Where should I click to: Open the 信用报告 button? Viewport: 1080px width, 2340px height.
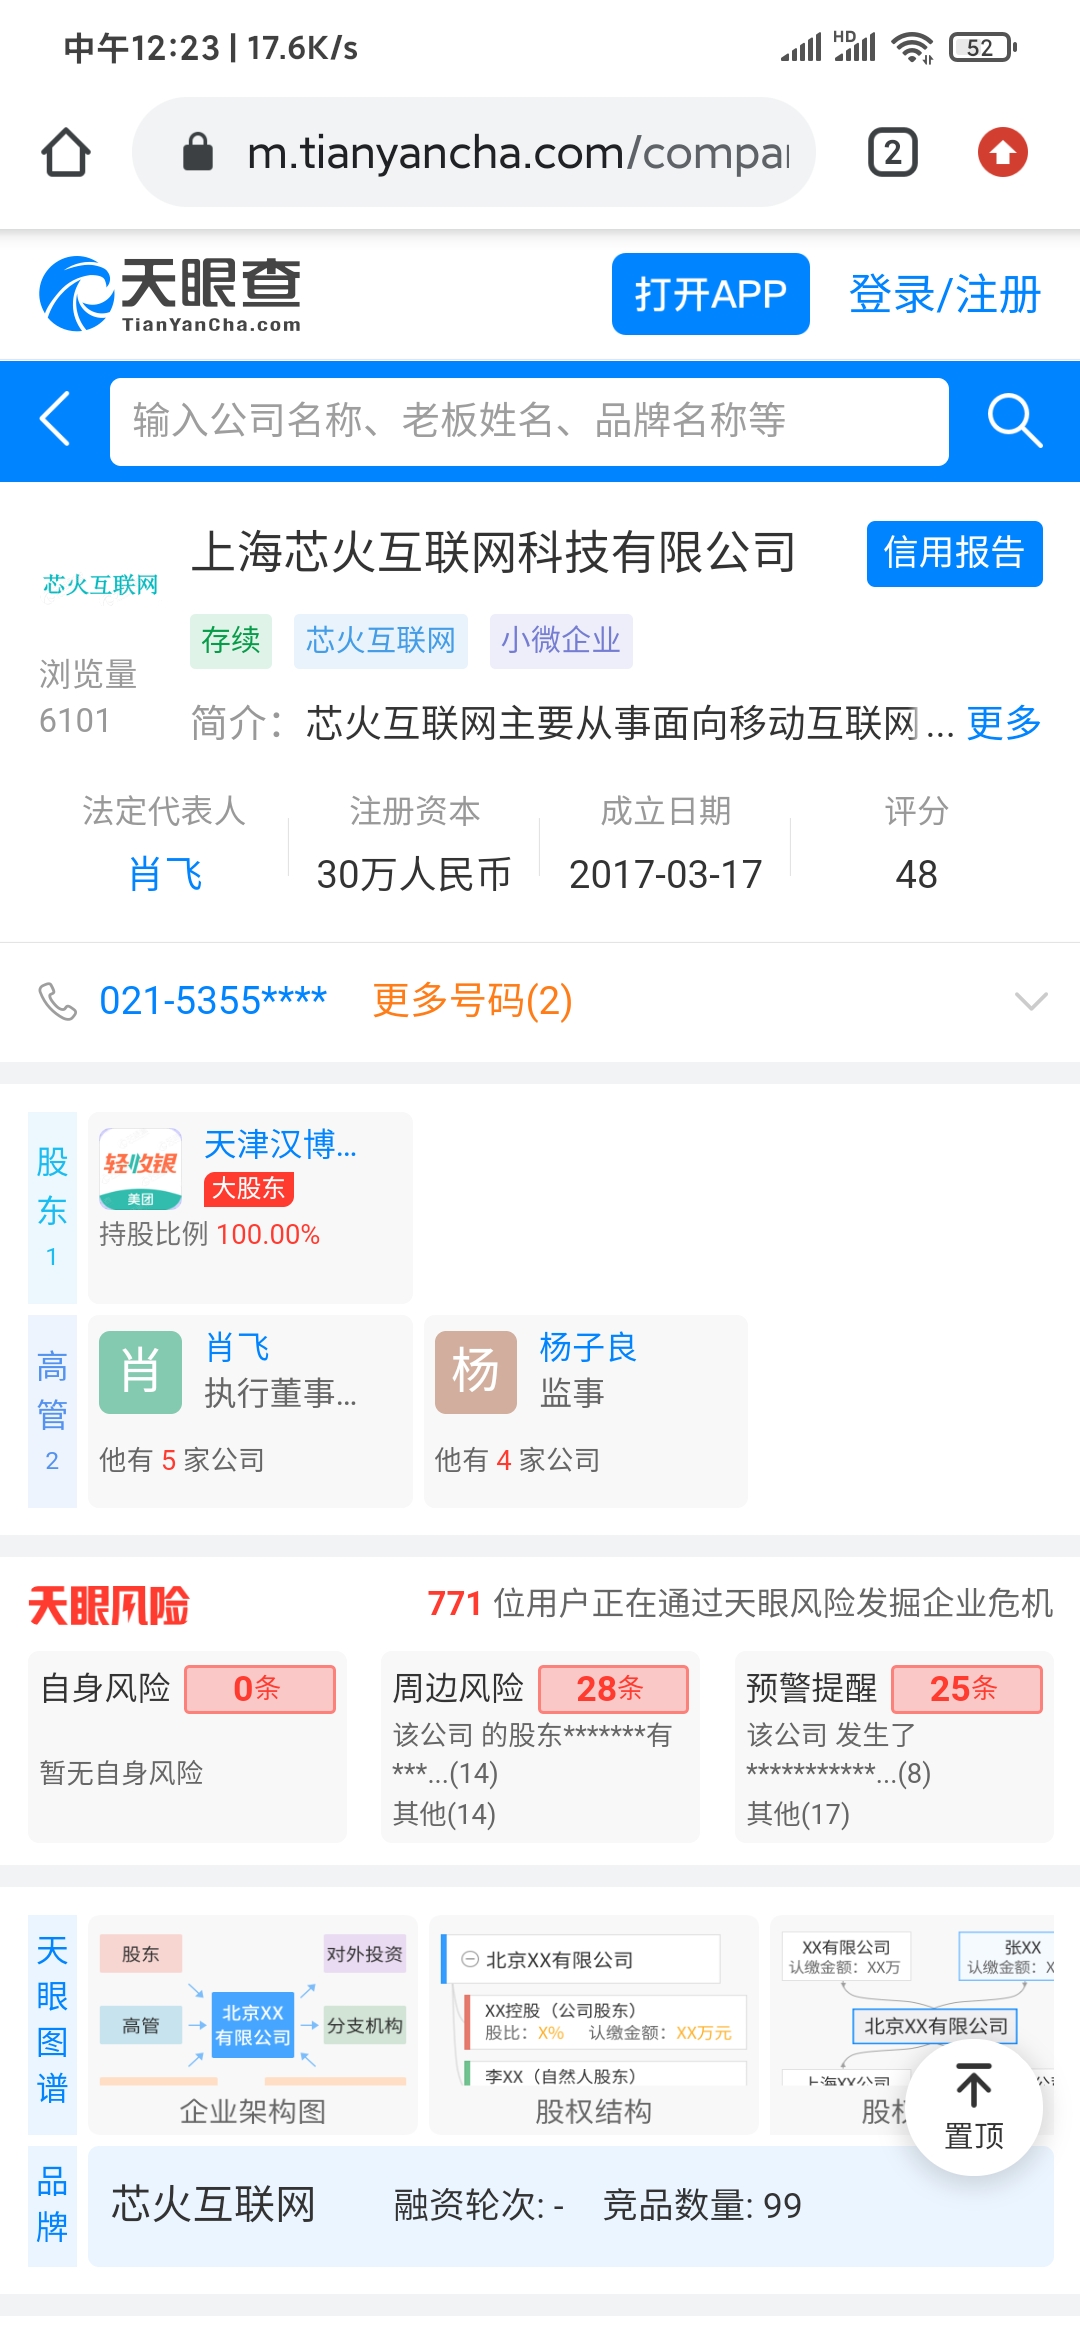954,553
